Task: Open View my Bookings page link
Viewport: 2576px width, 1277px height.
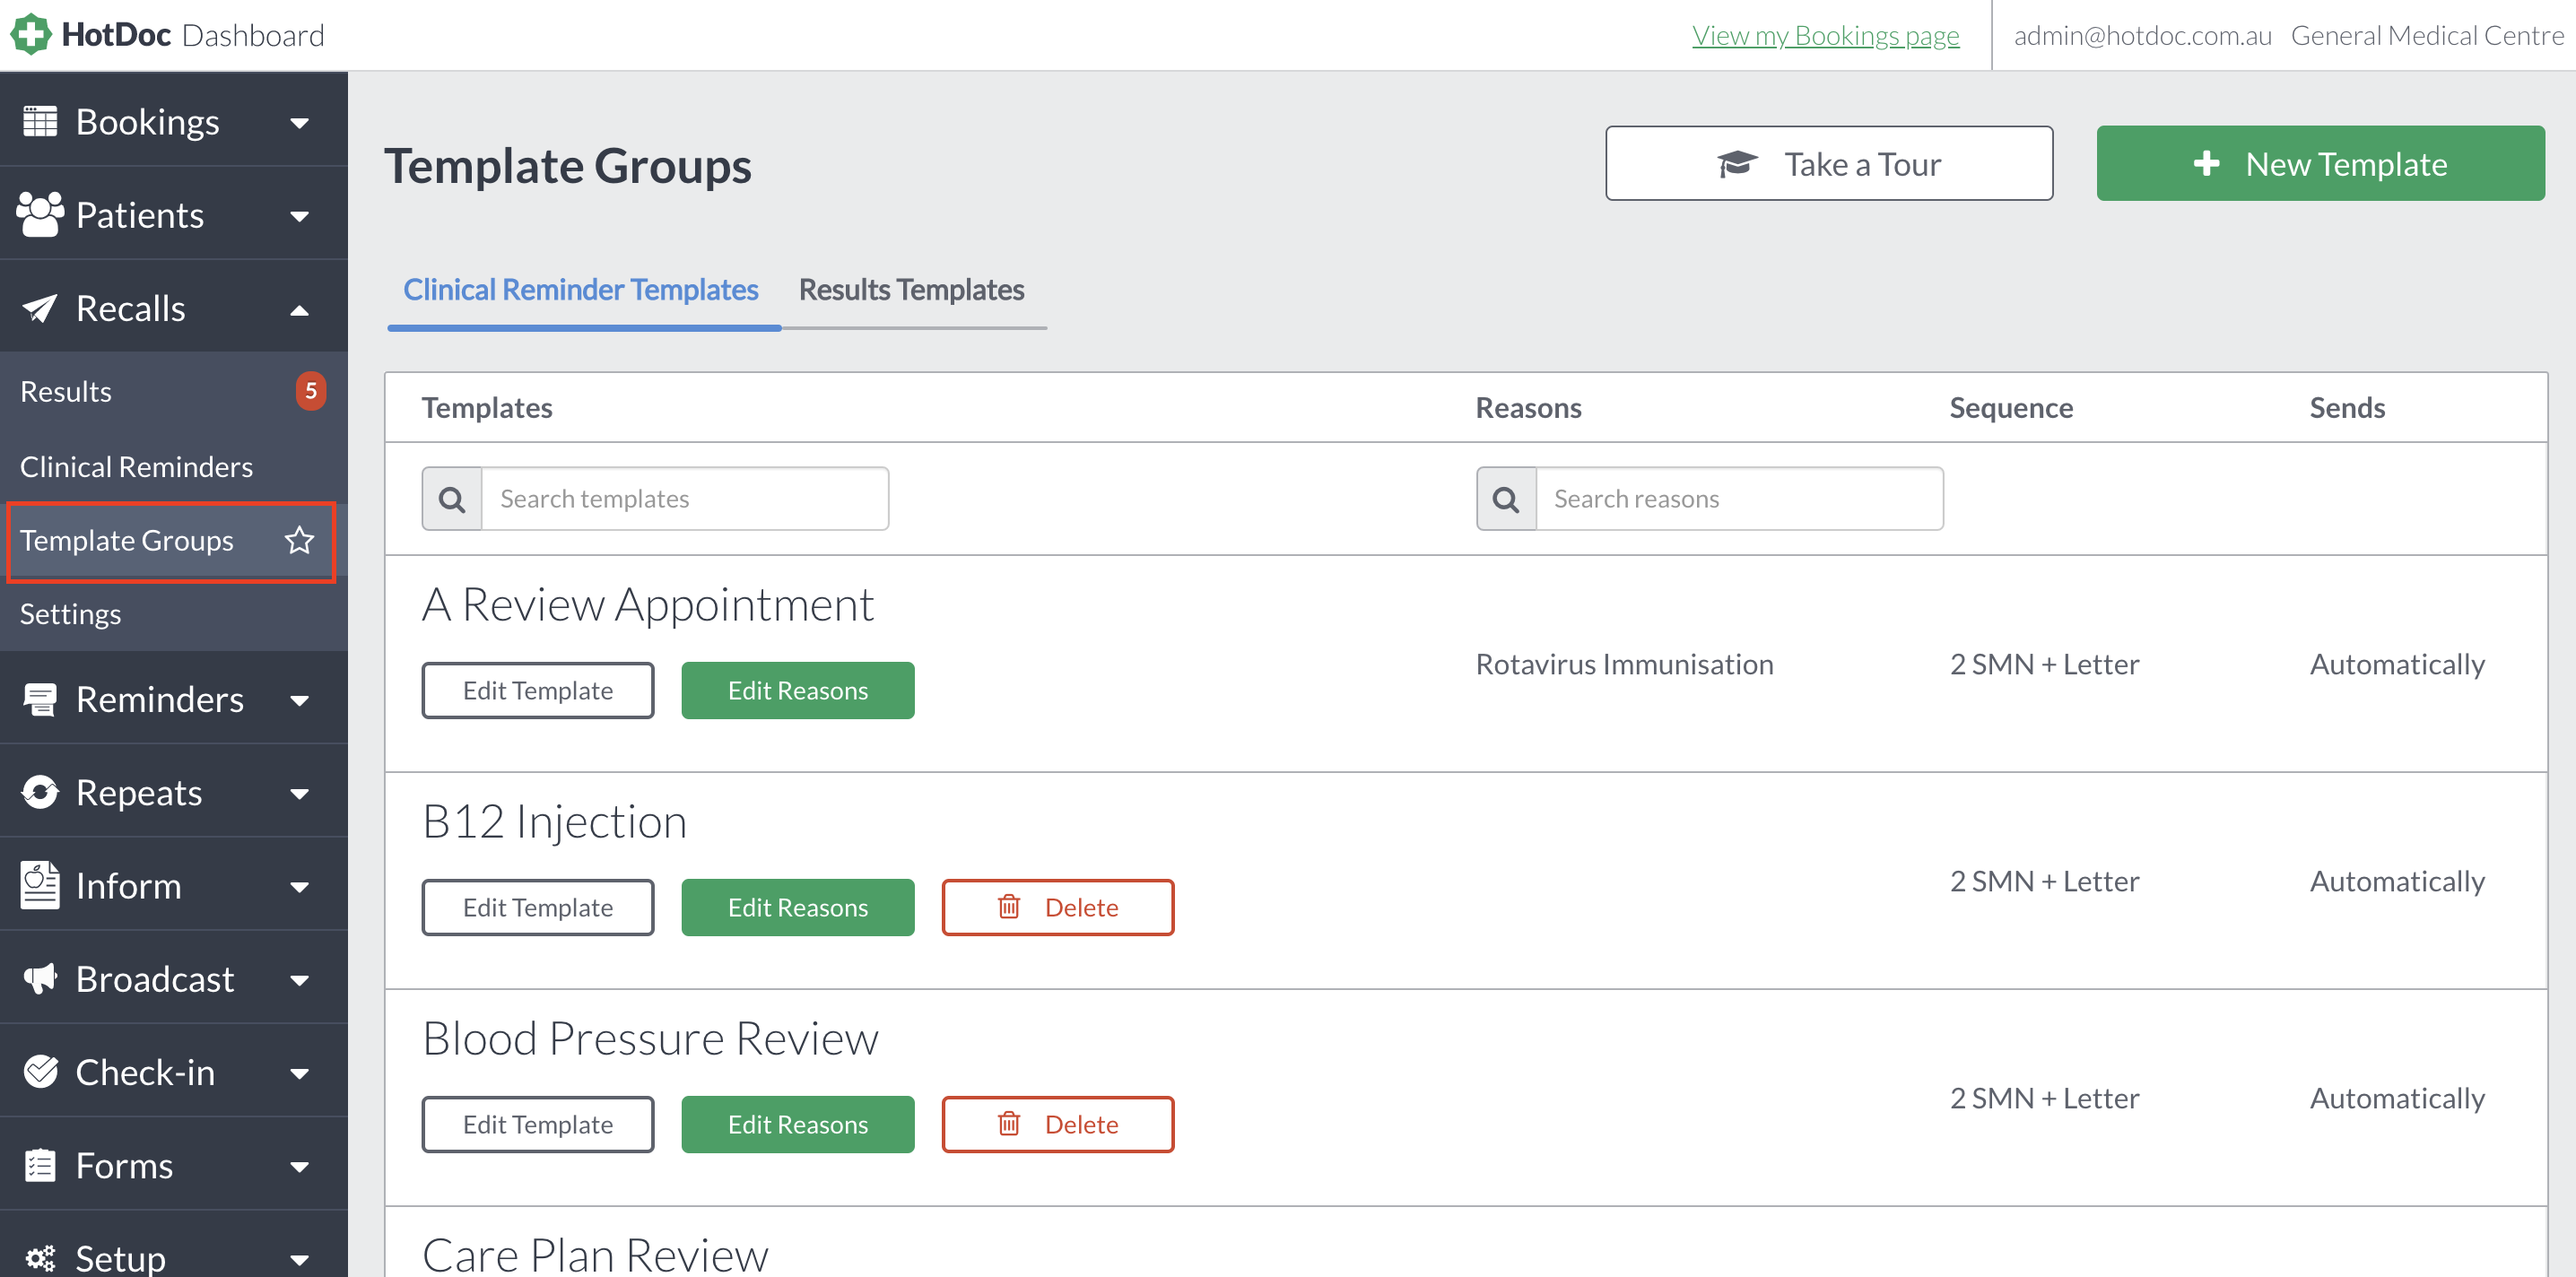Action: [x=1825, y=35]
